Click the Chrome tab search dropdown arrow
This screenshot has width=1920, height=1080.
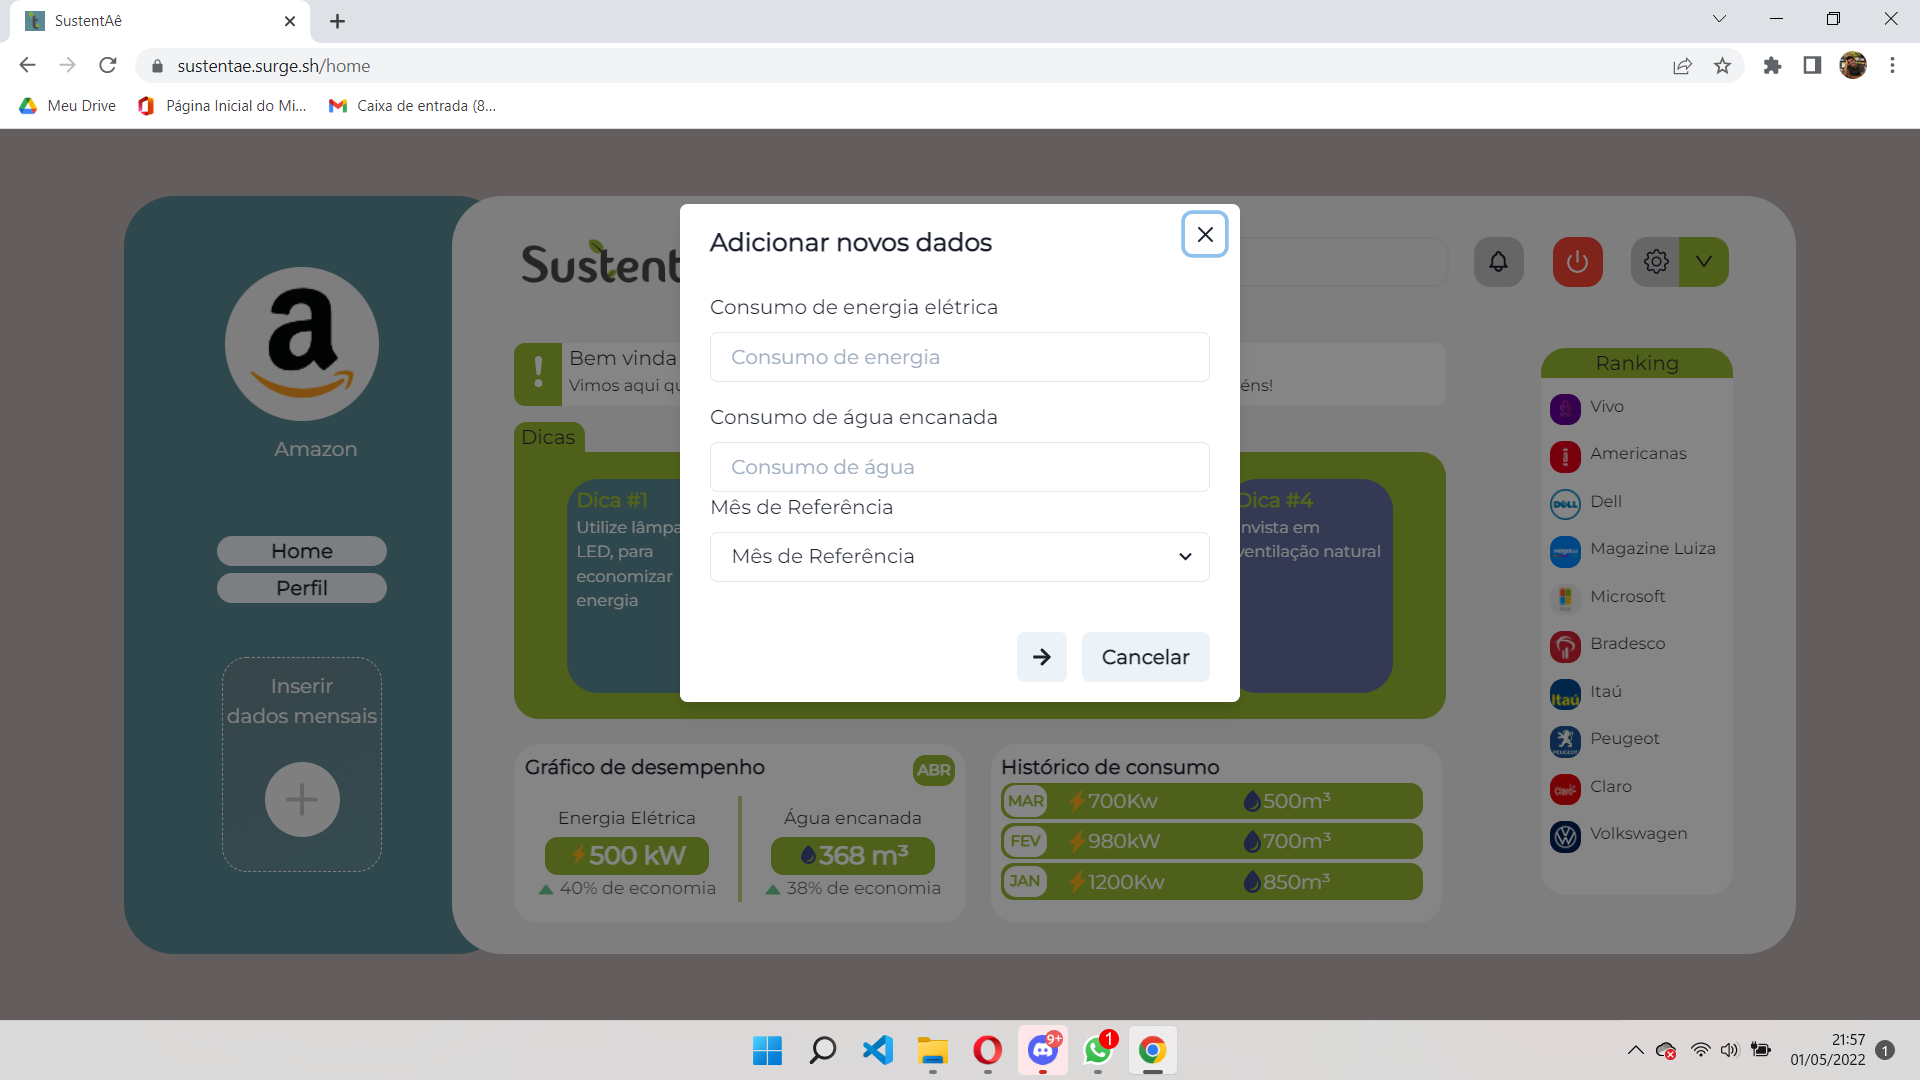[1719, 19]
